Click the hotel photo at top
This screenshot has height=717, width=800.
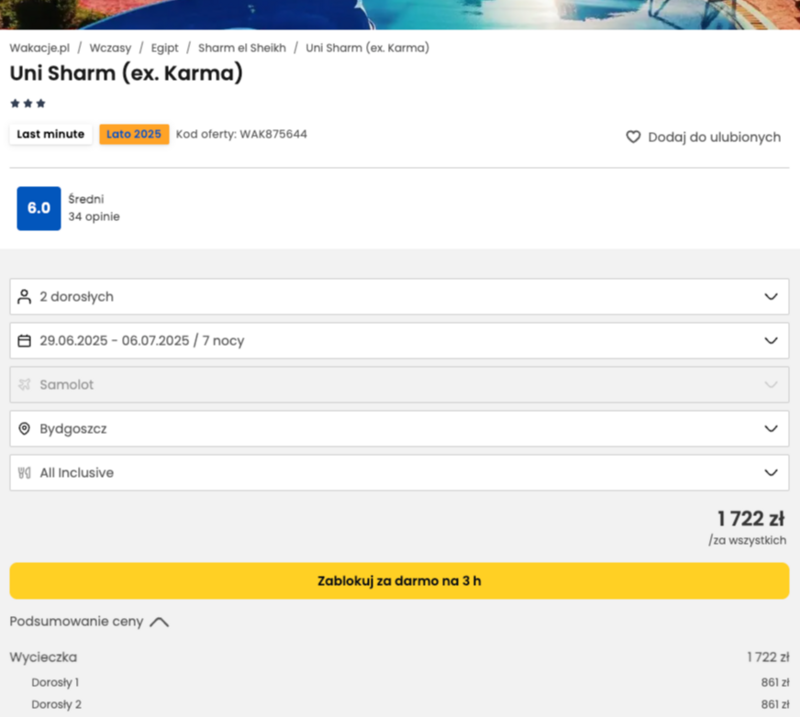(399, 14)
